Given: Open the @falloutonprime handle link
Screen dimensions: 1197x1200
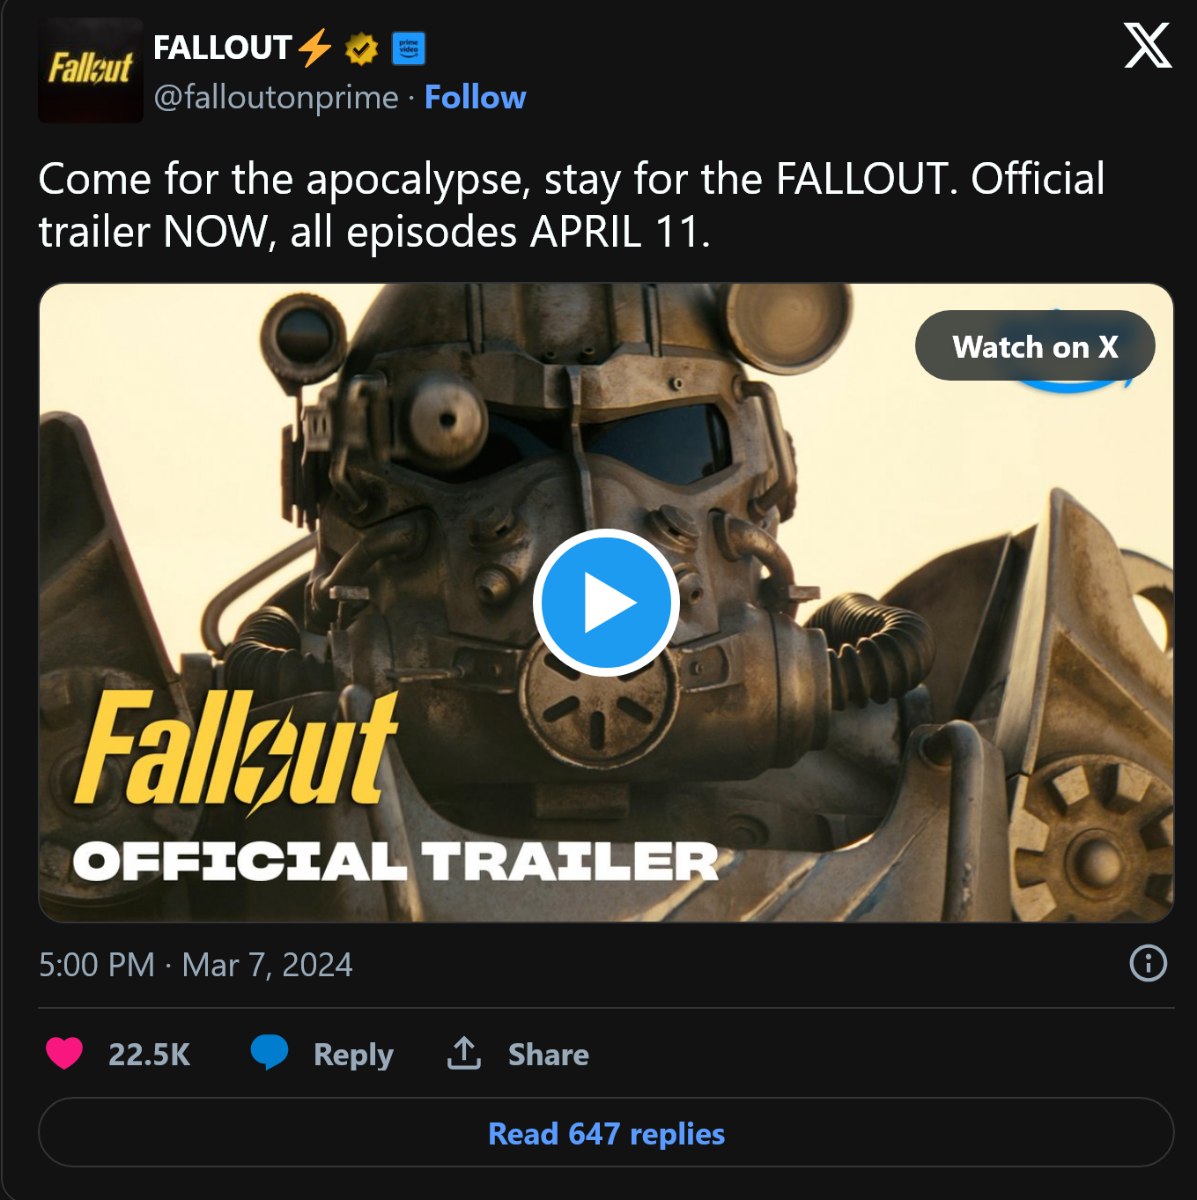Looking at the screenshot, I should pyautogui.click(x=276, y=98).
